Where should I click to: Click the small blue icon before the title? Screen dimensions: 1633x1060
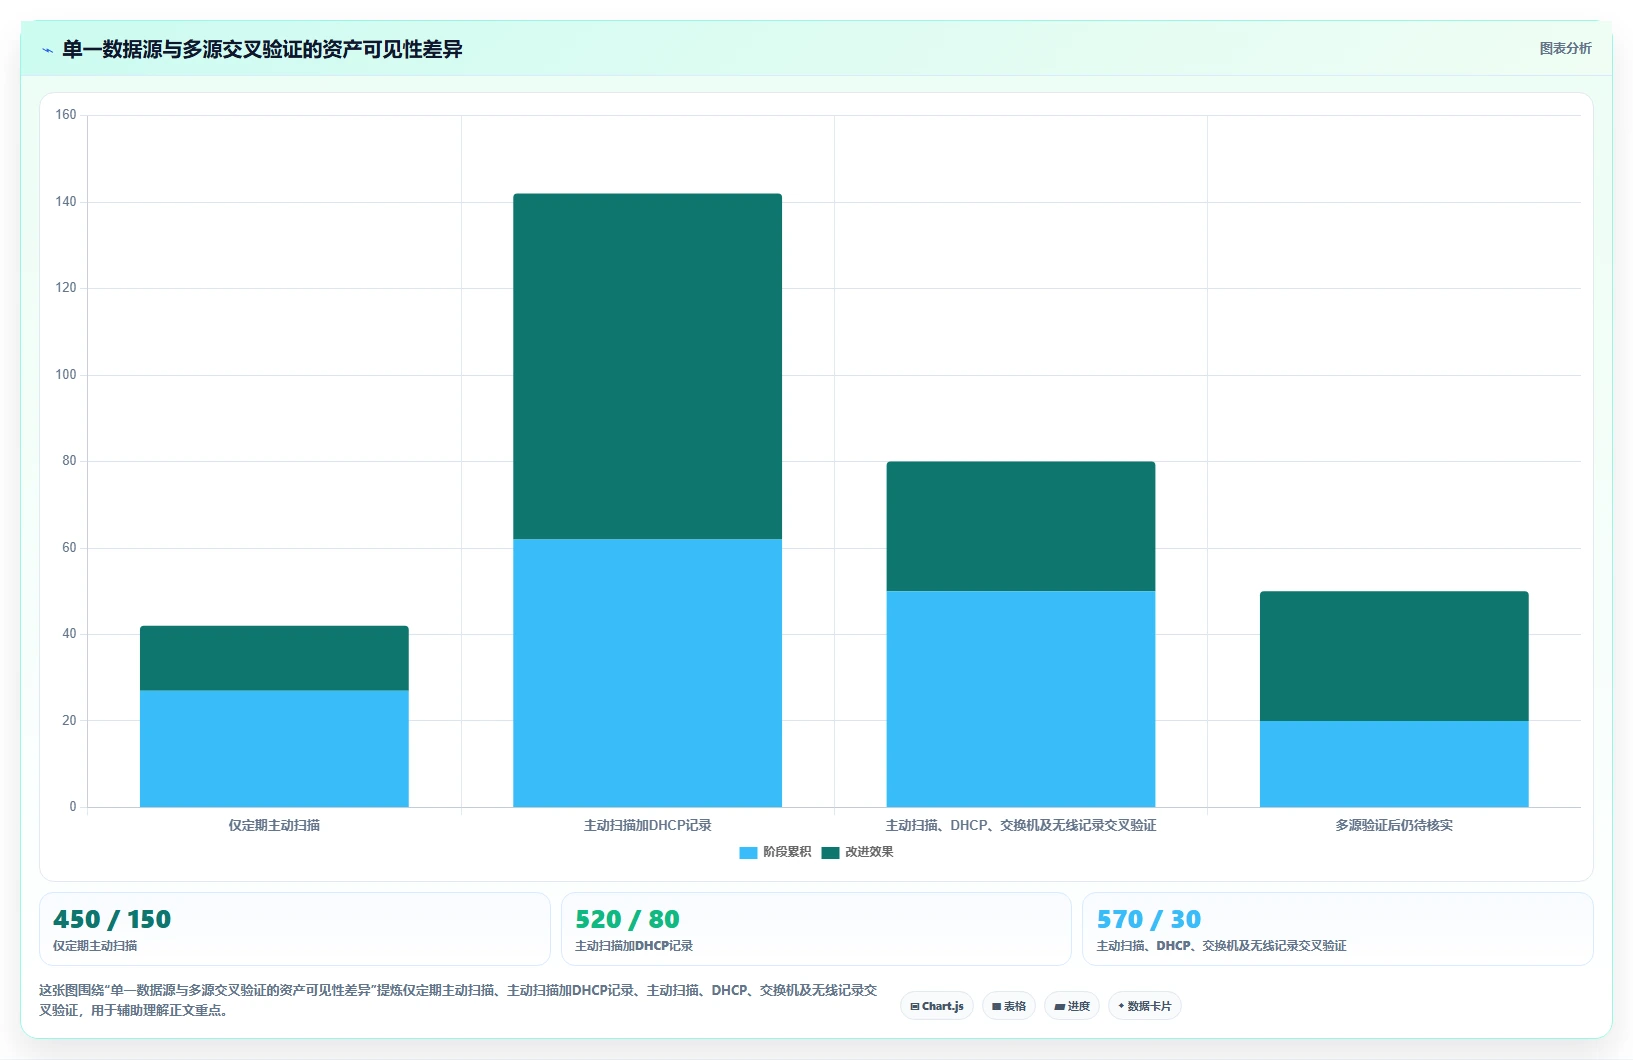pos(47,50)
